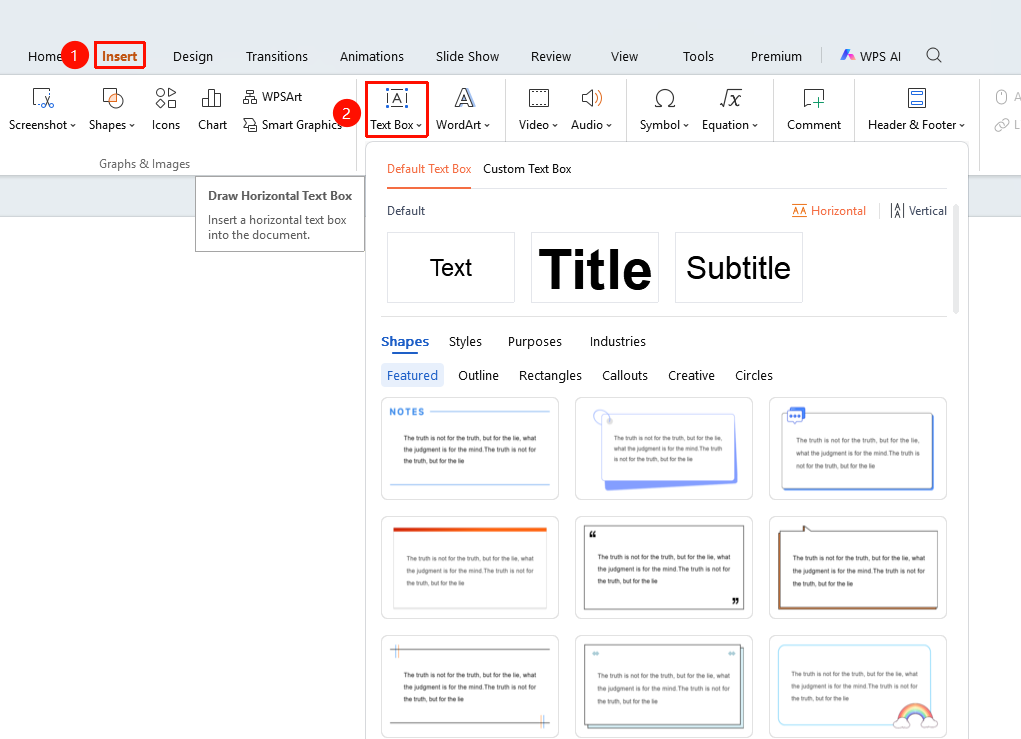Image resolution: width=1021 pixels, height=739 pixels.
Task: Click the Text Box icon
Action: click(397, 98)
